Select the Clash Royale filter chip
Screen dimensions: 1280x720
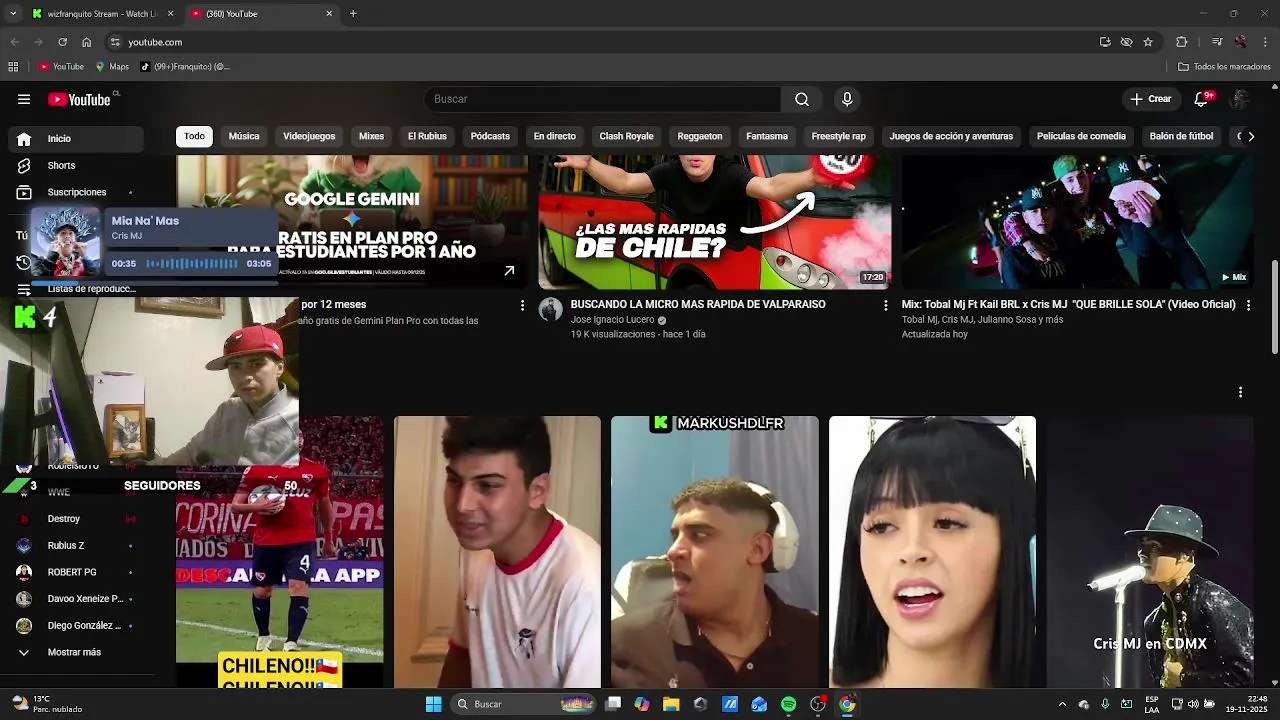[x=626, y=136]
